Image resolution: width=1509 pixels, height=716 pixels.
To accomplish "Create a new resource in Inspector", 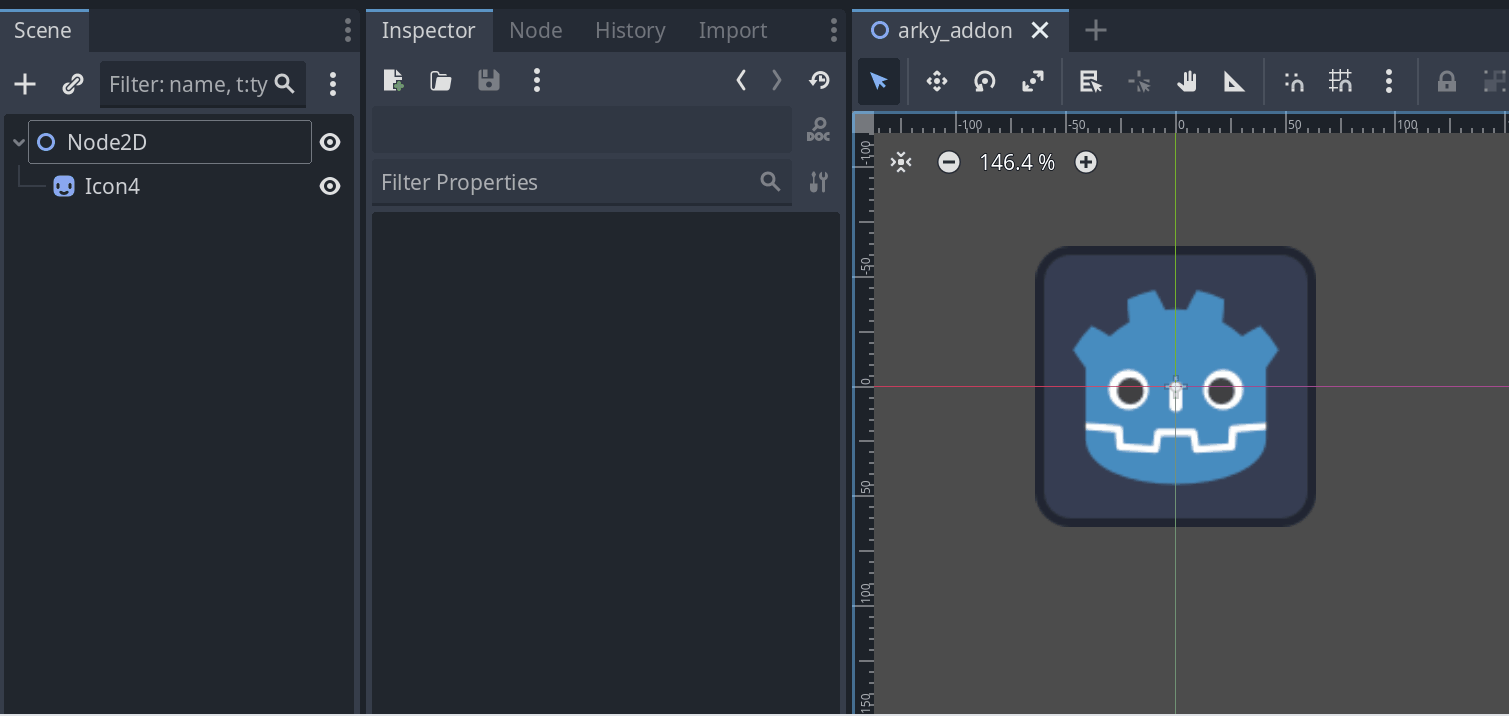I will pyautogui.click(x=393, y=81).
